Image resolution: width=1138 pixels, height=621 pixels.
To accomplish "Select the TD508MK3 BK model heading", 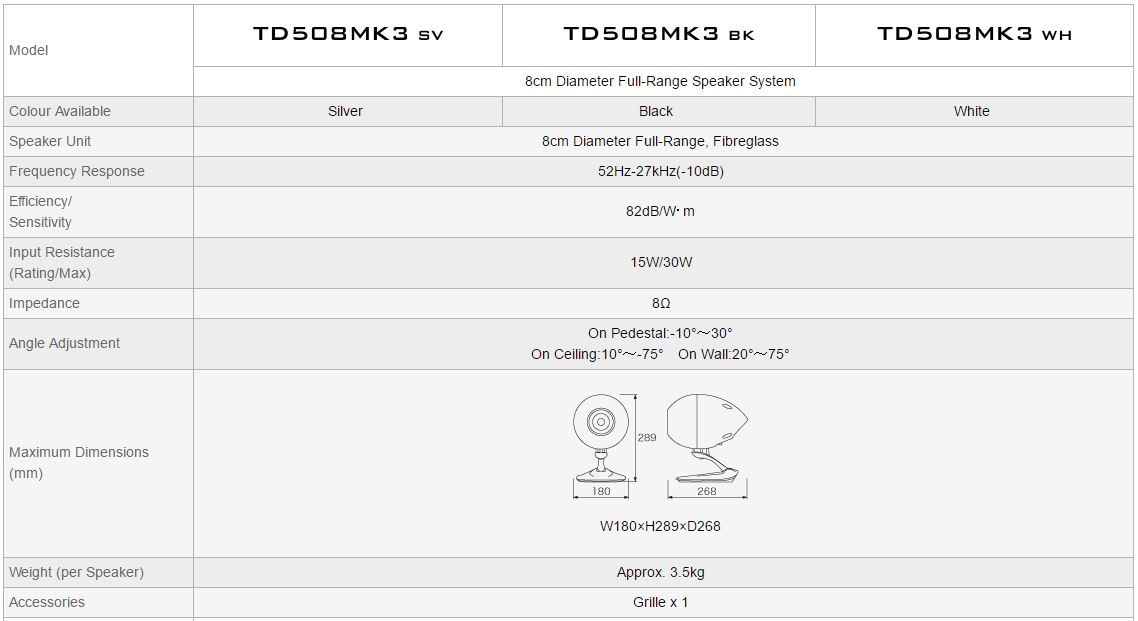I will click(659, 34).
